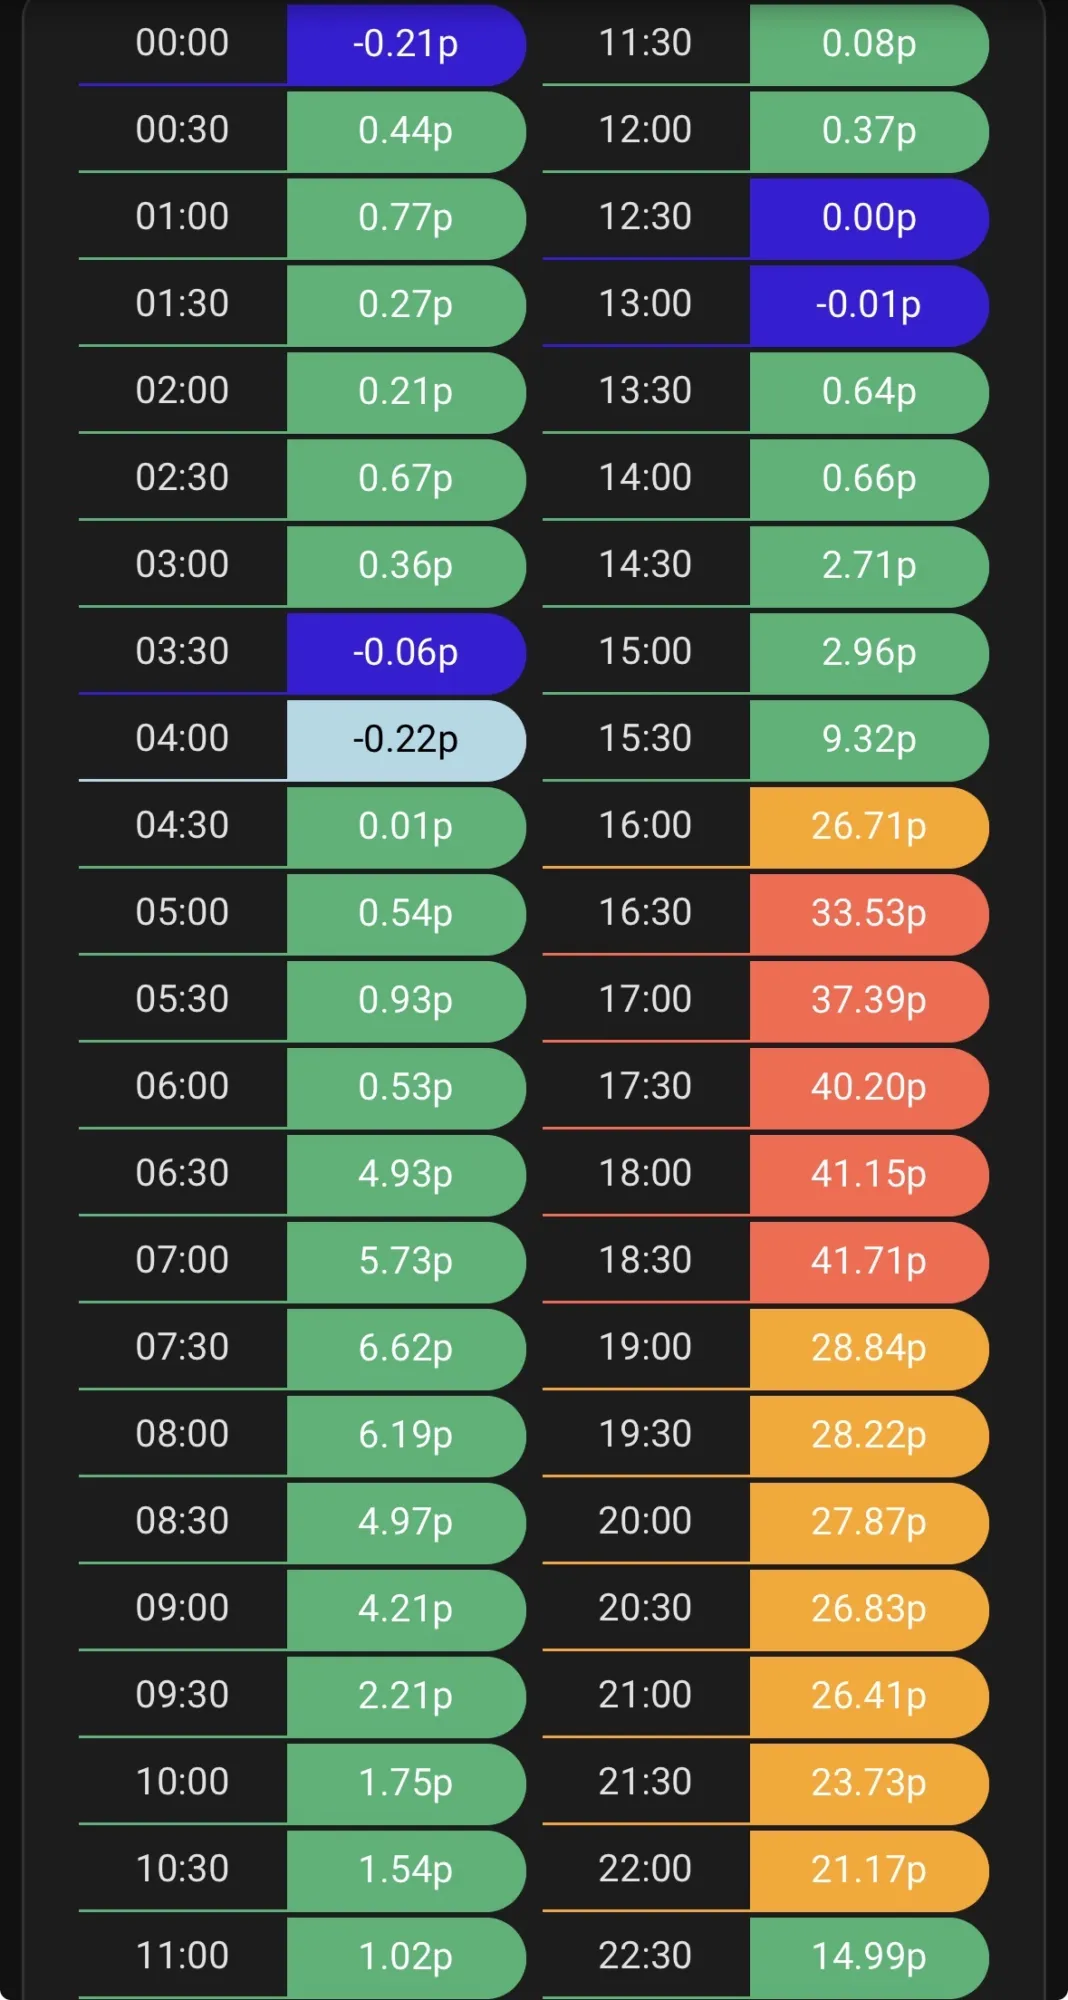Tap the 14.99p price at 22:30
Screen dimensions: 1068x2000
(868, 1957)
